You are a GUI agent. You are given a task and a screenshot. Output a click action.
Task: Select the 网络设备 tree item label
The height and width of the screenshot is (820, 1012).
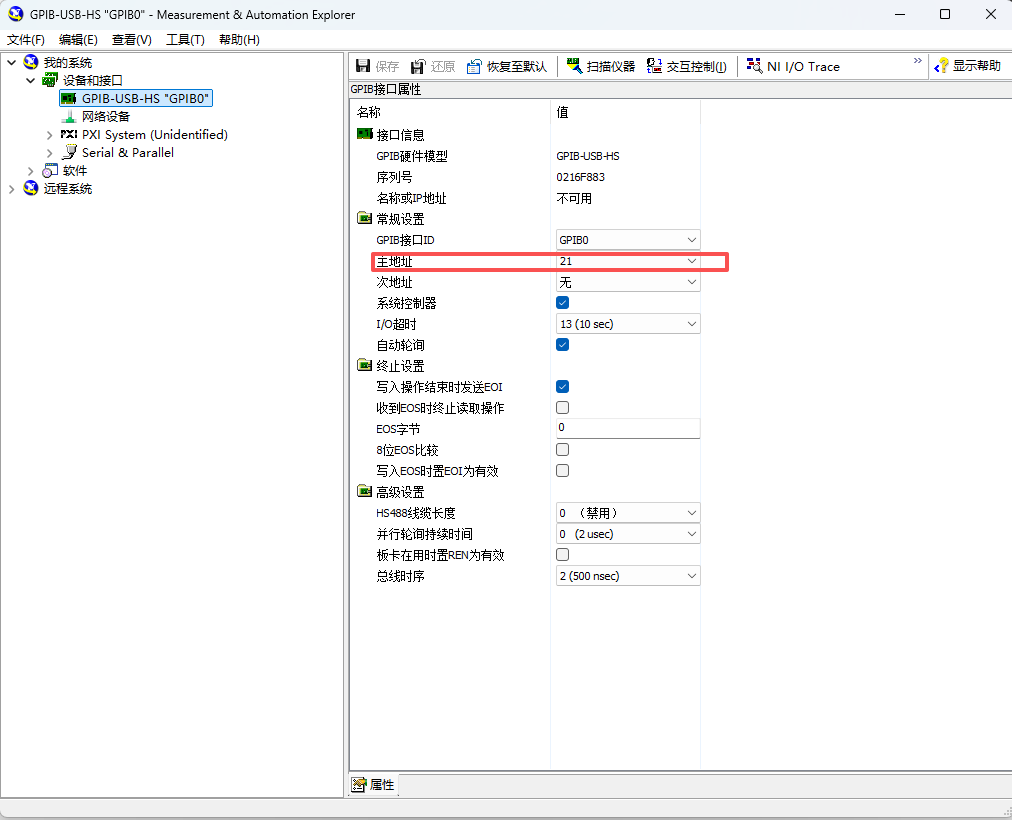pyautogui.click(x=106, y=117)
